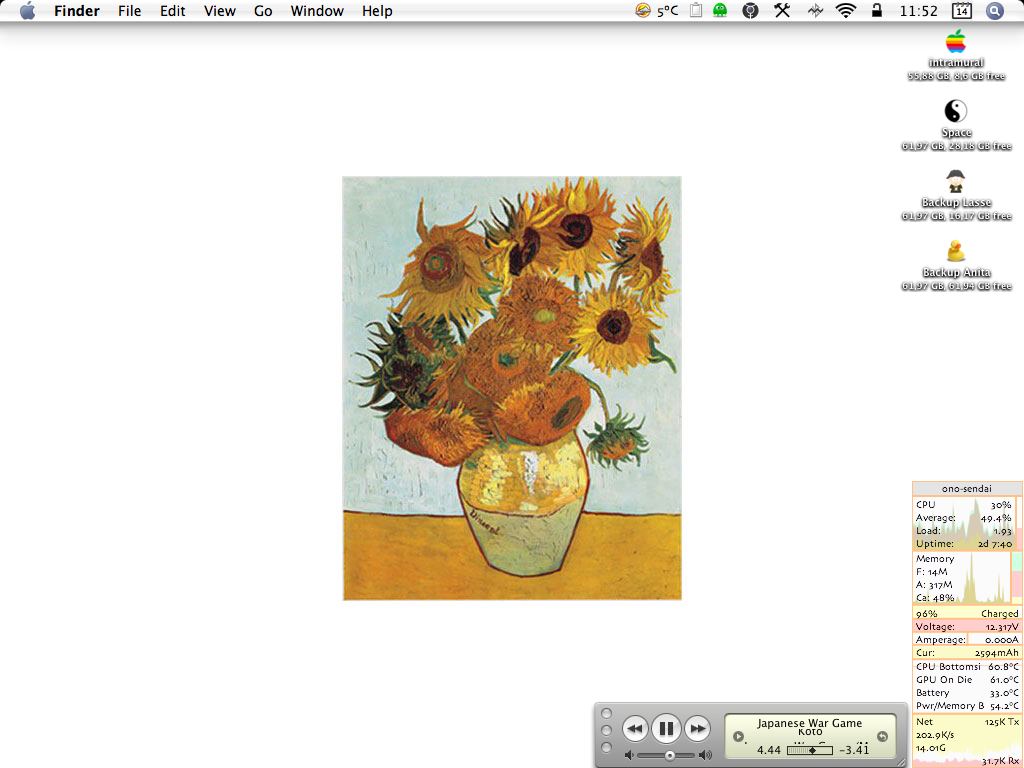The width and height of the screenshot is (1024, 768).
Task: Click the A: 317M memory line
Action: tap(934, 585)
